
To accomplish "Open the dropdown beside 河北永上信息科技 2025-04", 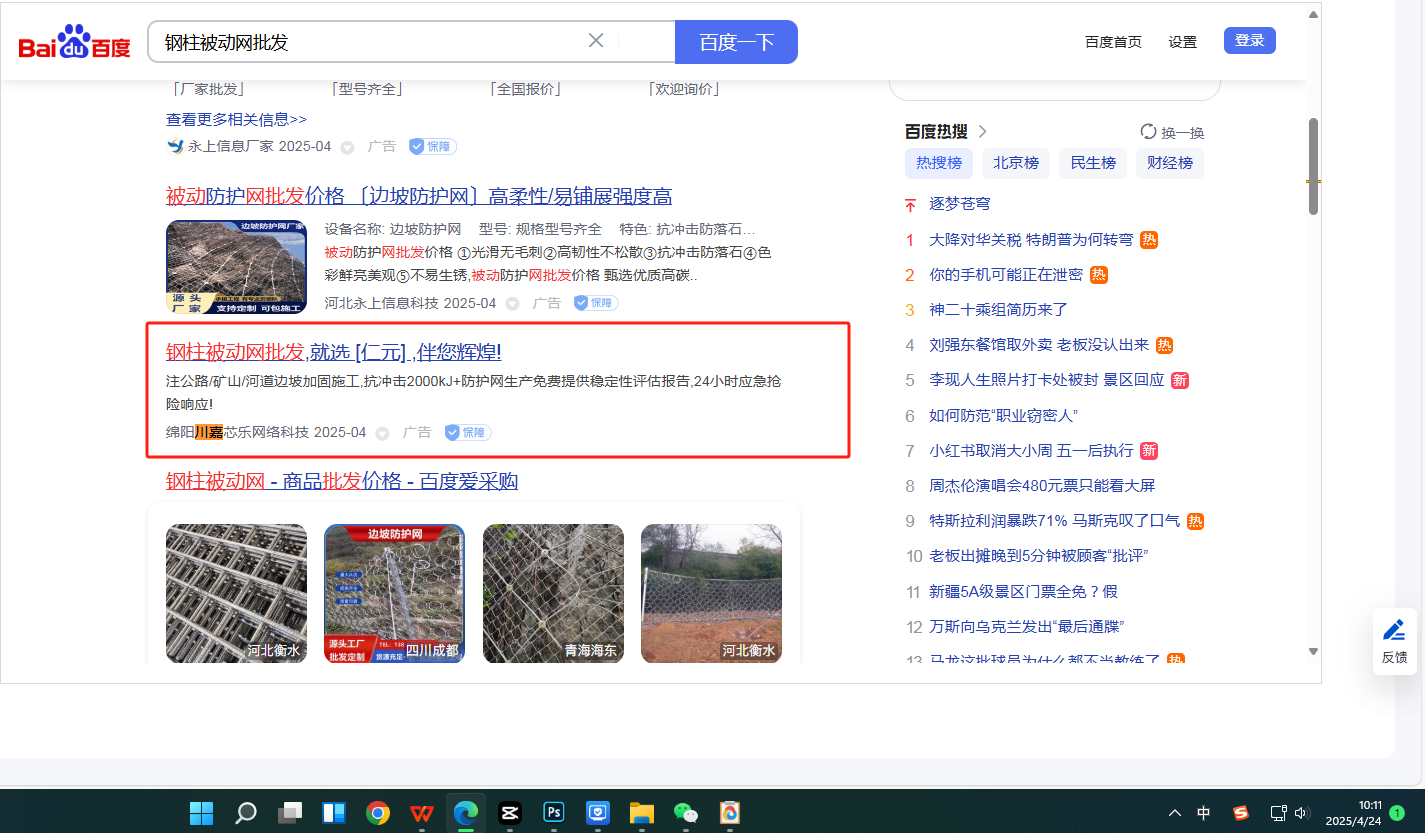I will [512, 304].
